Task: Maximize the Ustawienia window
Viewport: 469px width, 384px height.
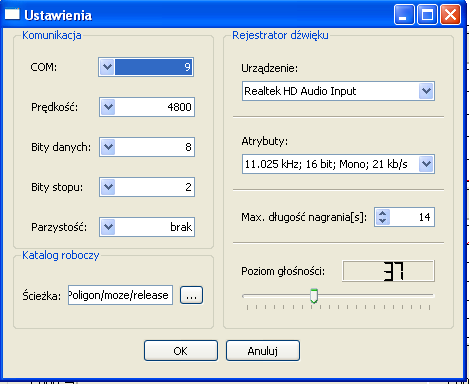Action: (427, 15)
